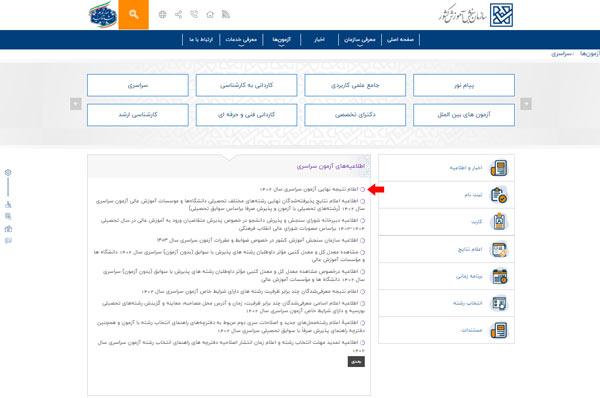600x398 pixels.
Task: Click the left carousel arrow beside exam buttons
Action: point(76,104)
